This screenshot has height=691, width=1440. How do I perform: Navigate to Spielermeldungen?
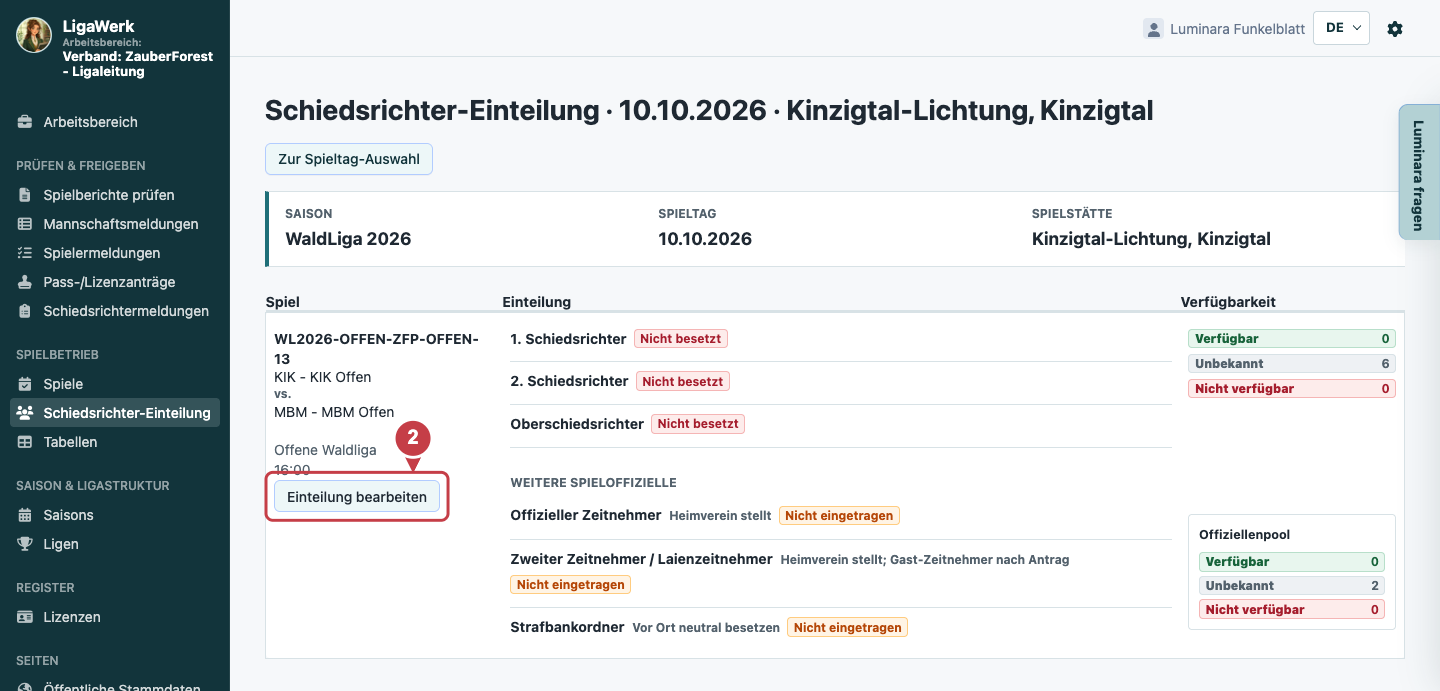click(115, 253)
